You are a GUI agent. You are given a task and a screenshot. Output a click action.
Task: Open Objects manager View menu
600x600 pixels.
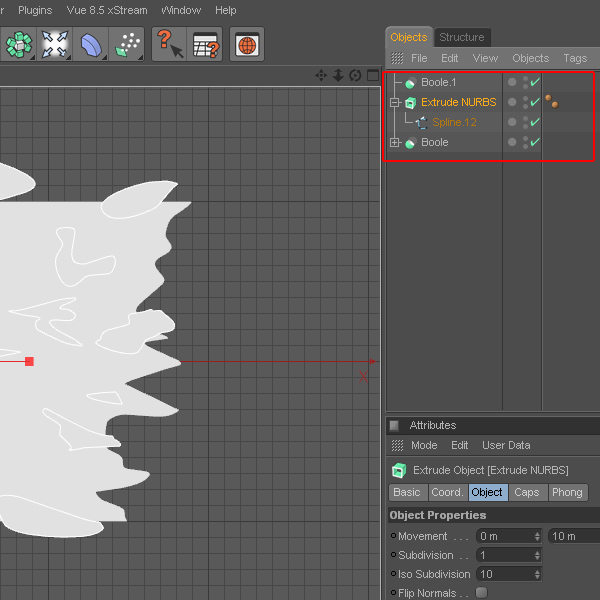coord(485,58)
